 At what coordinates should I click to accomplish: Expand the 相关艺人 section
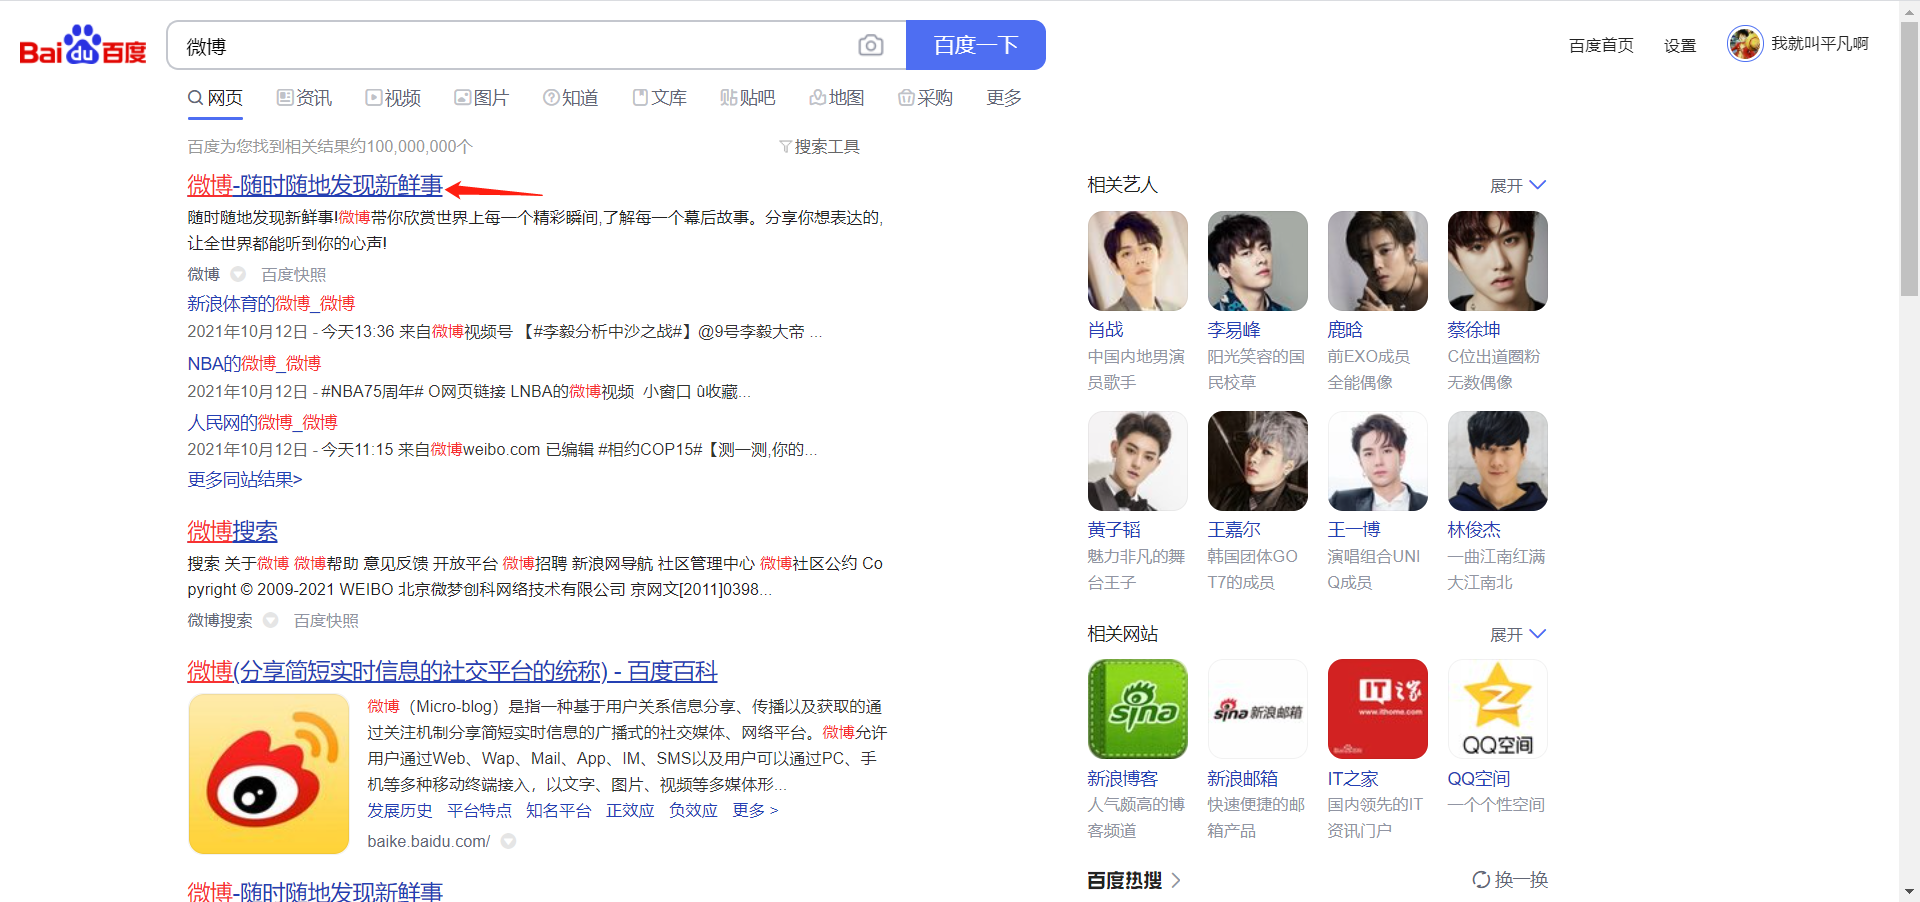pyautogui.click(x=1518, y=186)
